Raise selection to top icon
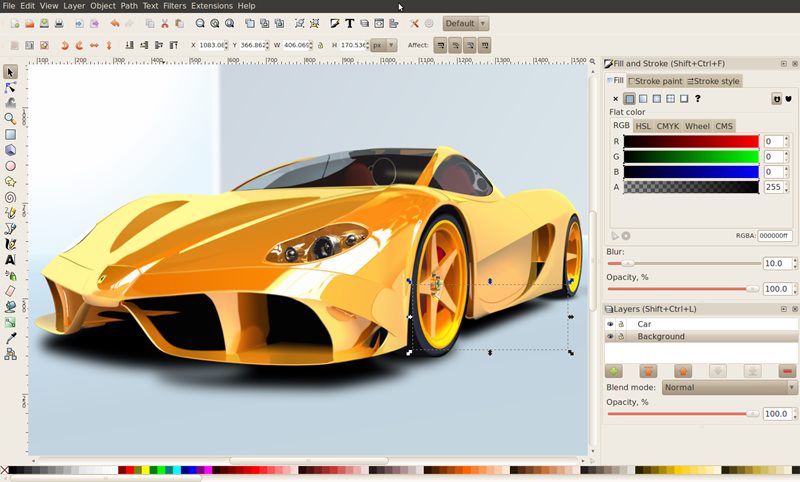Viewport: 800px width, 482px height. point(174,45)
